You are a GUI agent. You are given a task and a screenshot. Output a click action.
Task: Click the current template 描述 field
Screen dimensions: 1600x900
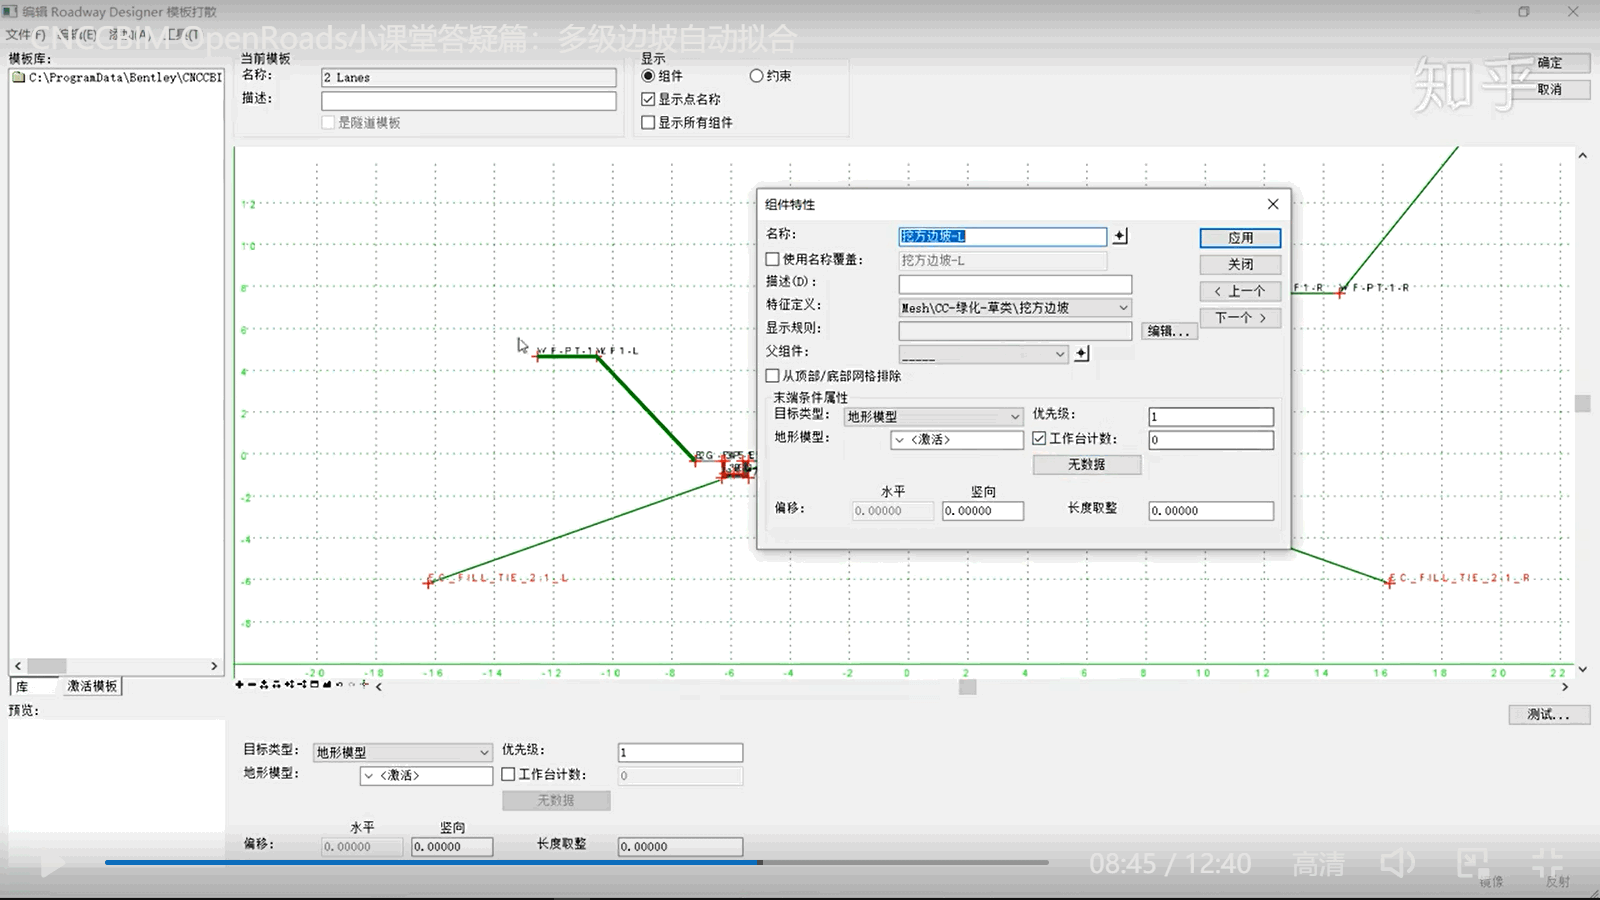(469, 101)
